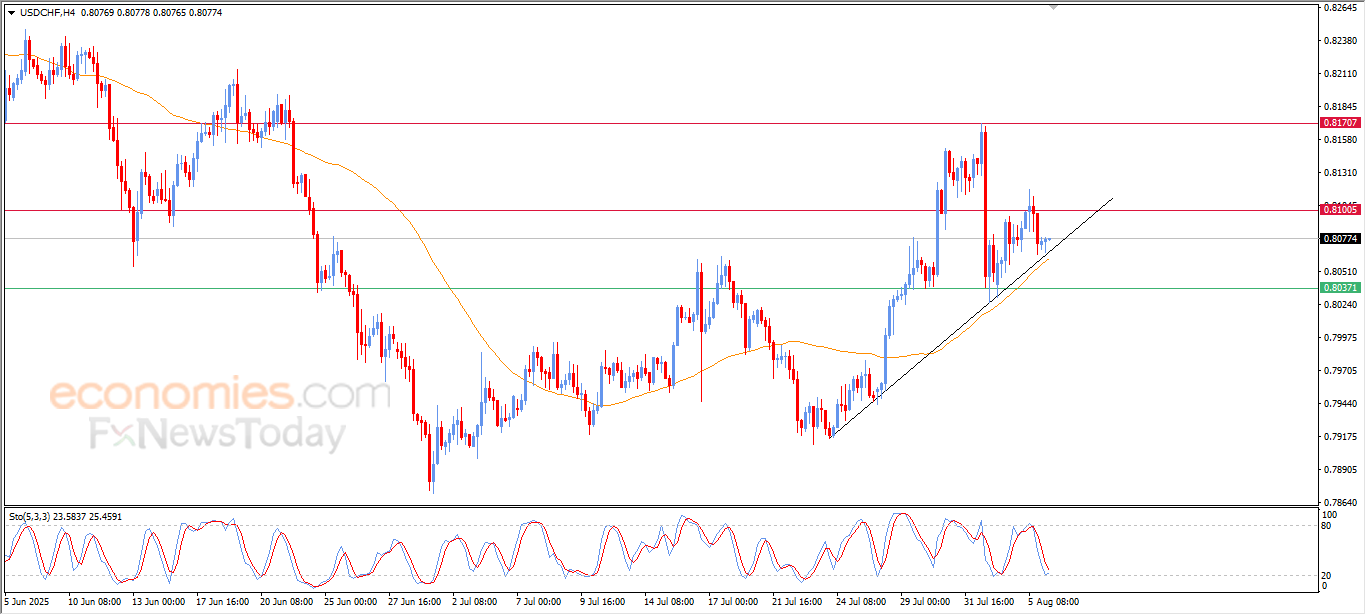Viewport: 1366px width, 615px height.
Task: Click the stochastic 80 level label
Action: tap(1327, 525)
